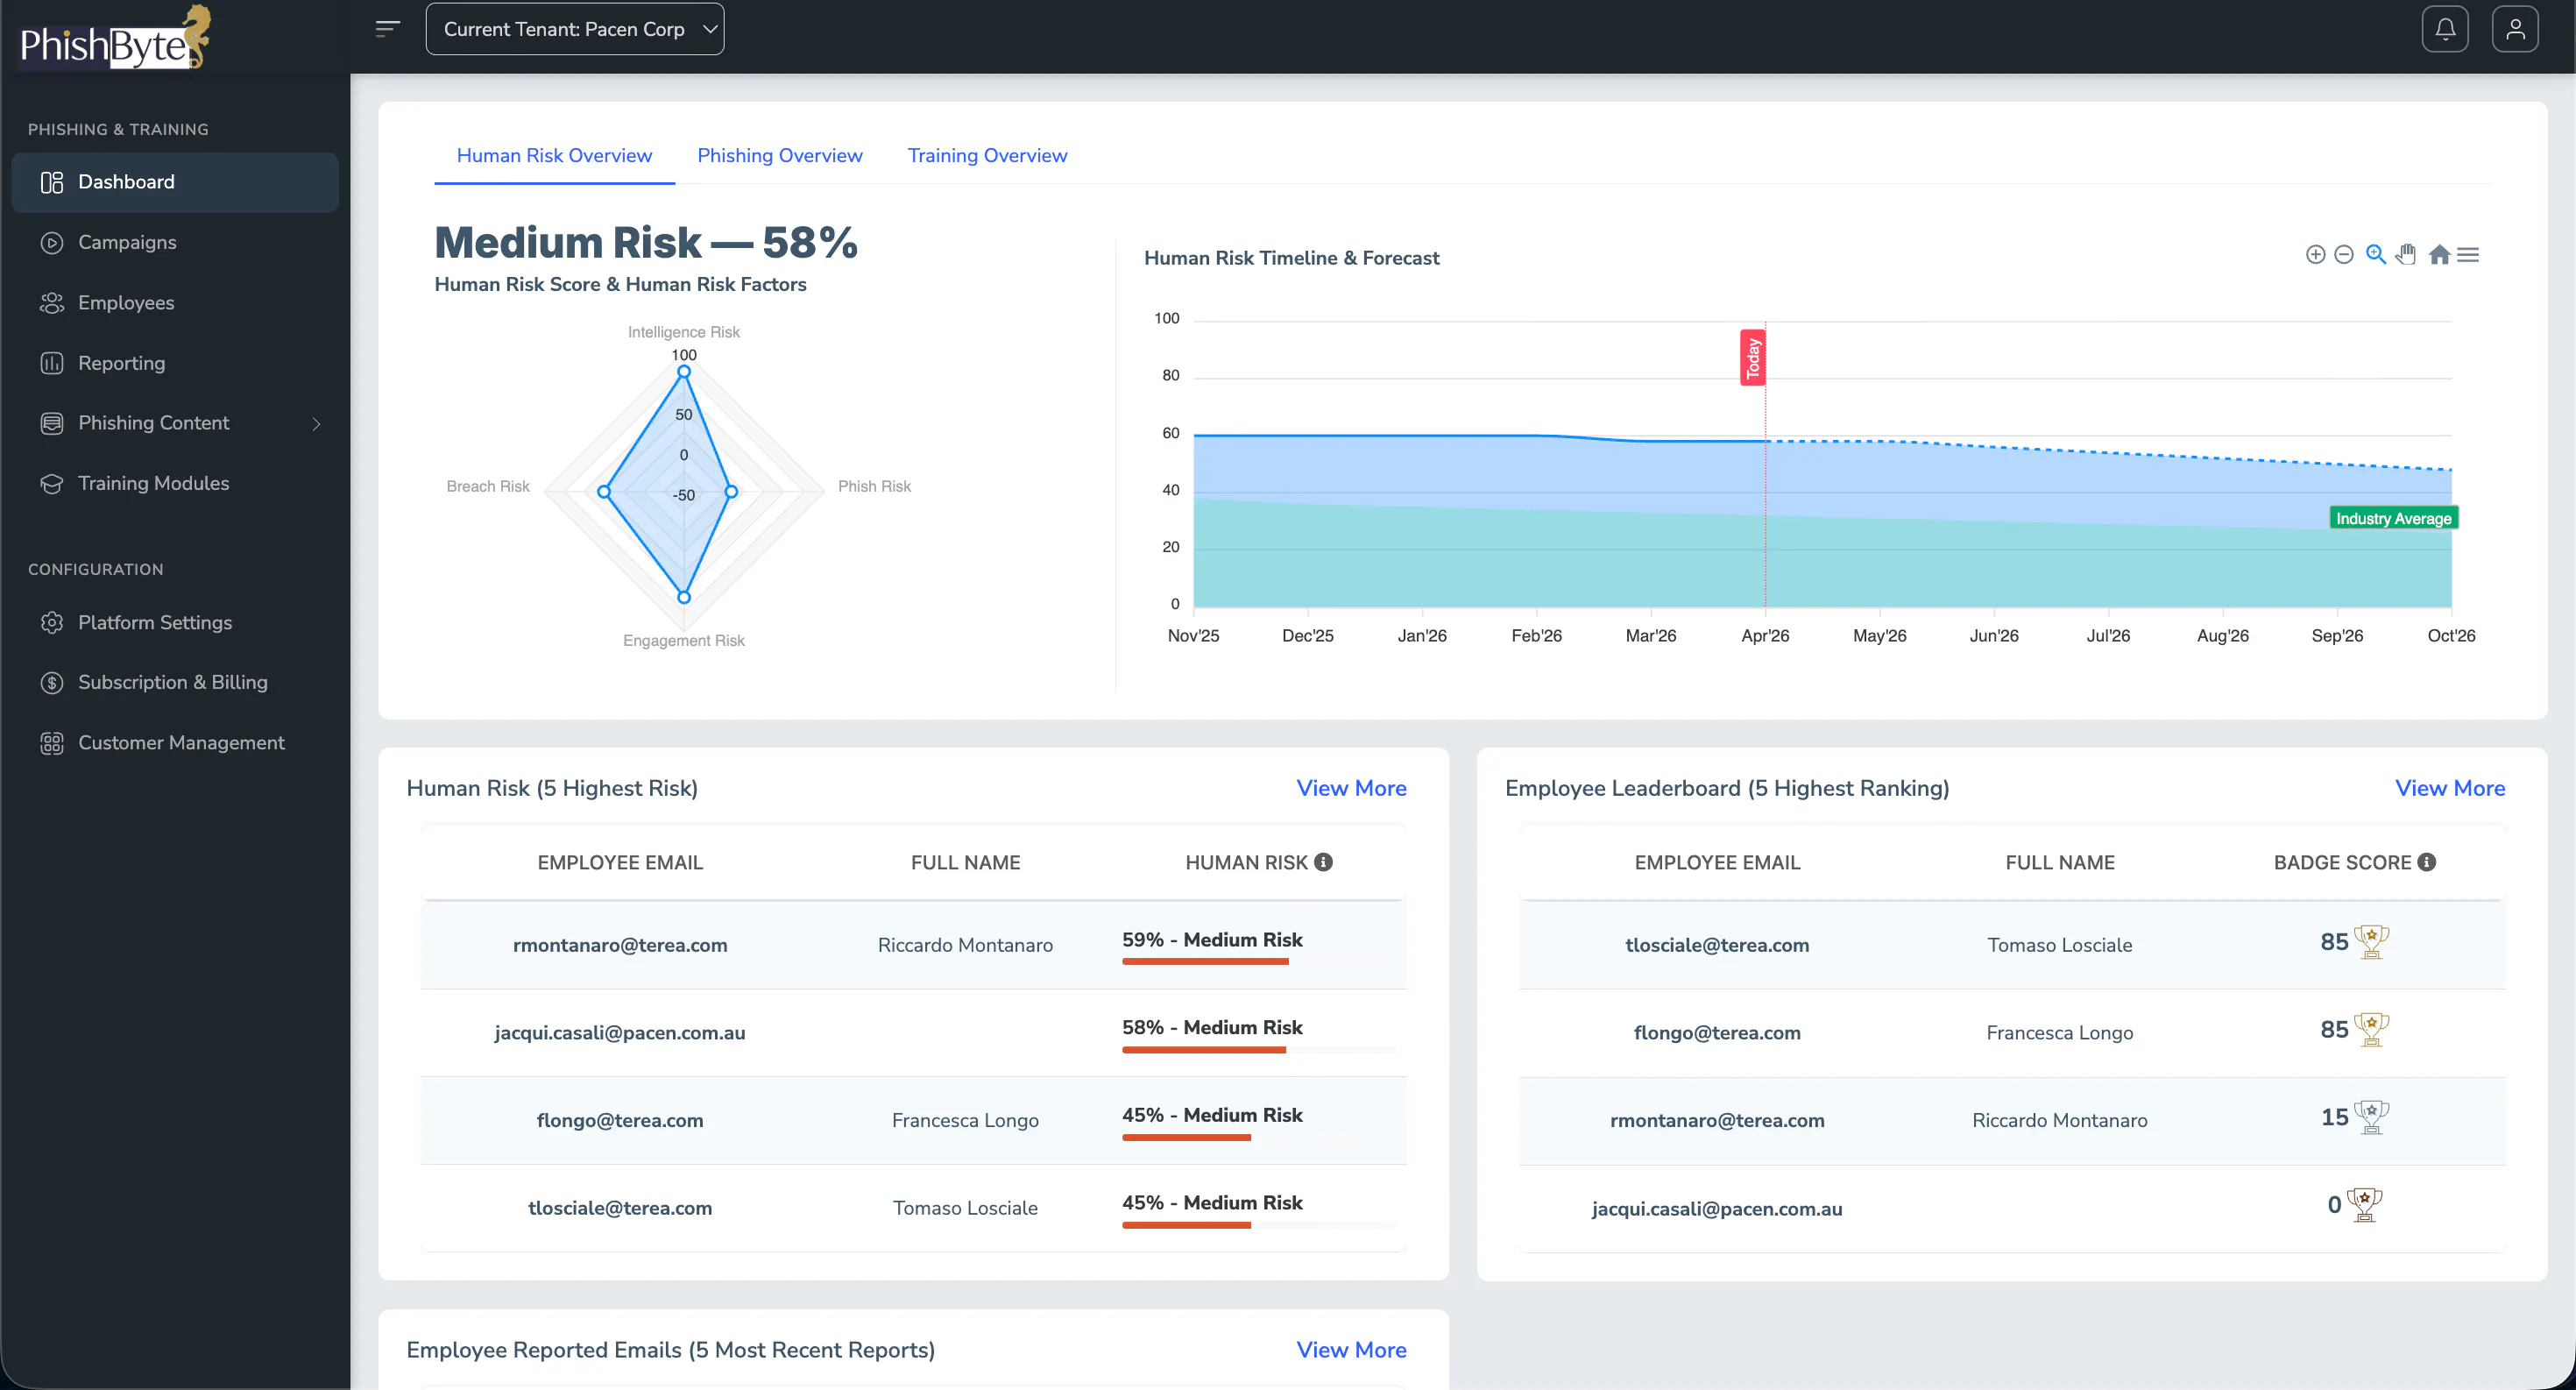
Task: Click the Medium Risk — 58% heading
Action: 646,243
